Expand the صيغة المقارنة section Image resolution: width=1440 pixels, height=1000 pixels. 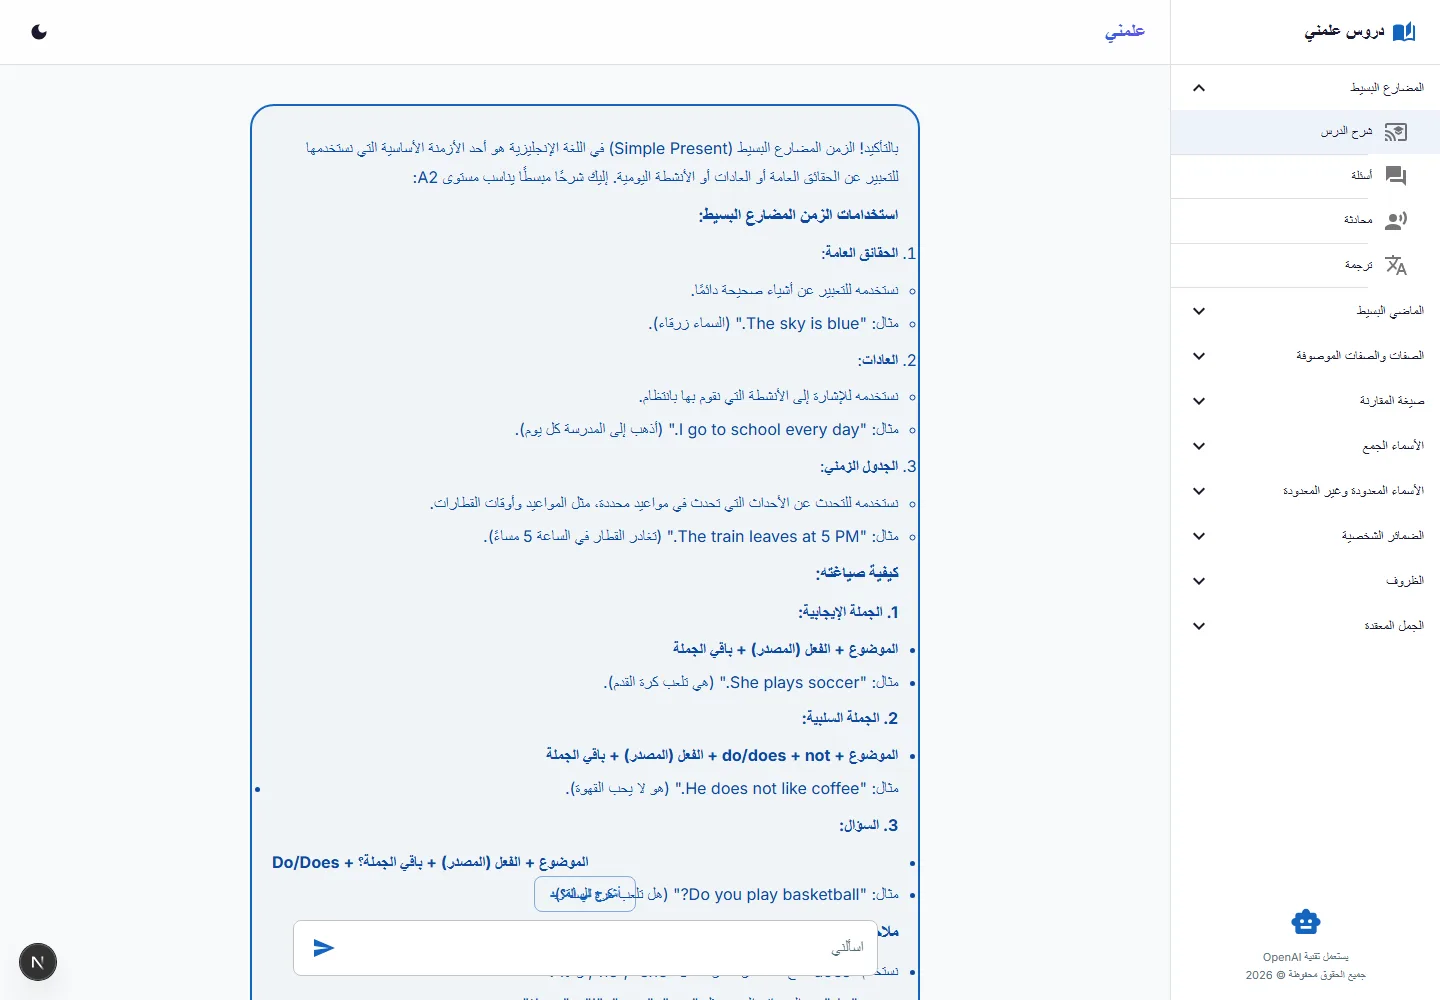tap(1305, 401)
